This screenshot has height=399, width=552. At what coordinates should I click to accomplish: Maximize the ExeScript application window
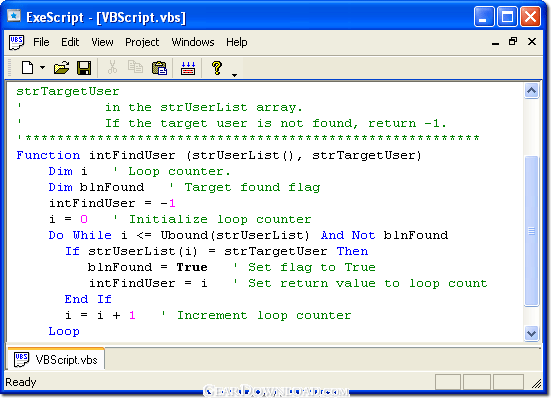507,17
